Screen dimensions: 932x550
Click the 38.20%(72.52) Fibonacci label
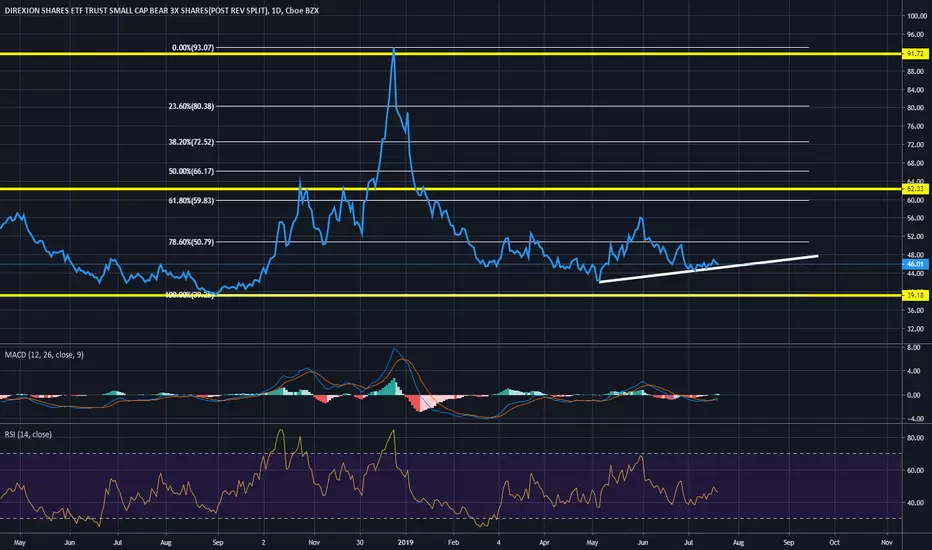pyautogui.click(x=191, y=142)
